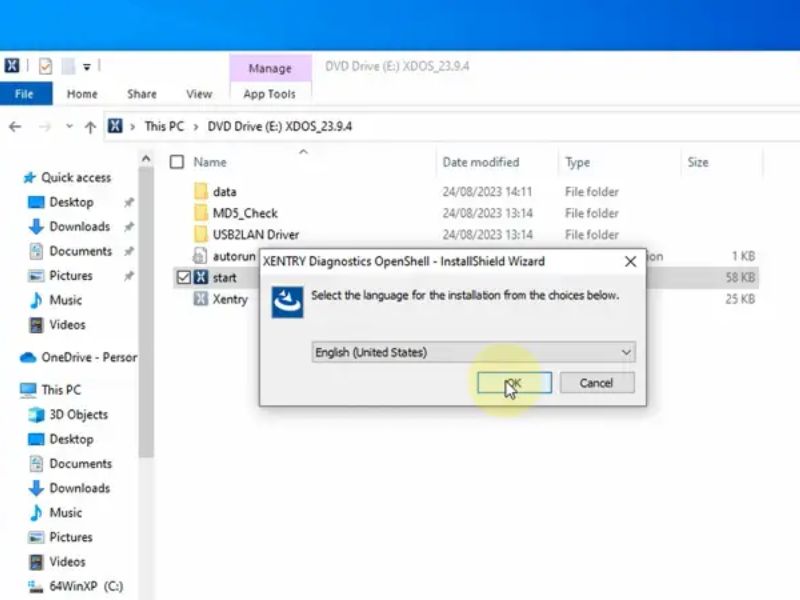
Task: Select the USB2LAN Driver folder icon
Action: pos(201,235)
